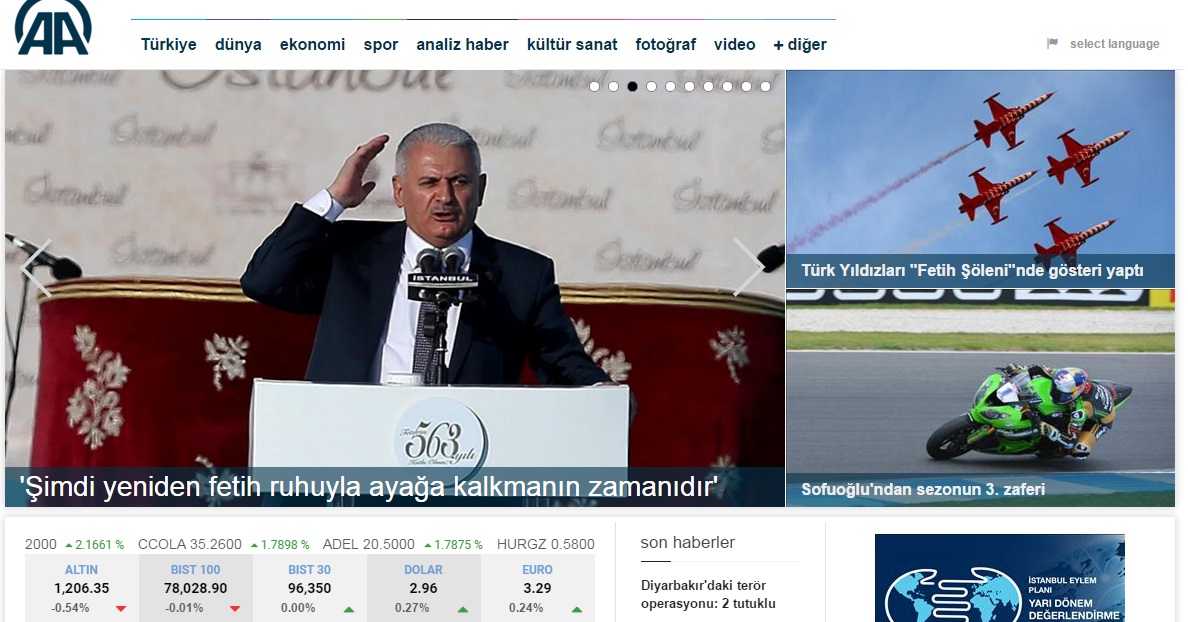
Task: Select the active third slide dot
Action: 633,86
